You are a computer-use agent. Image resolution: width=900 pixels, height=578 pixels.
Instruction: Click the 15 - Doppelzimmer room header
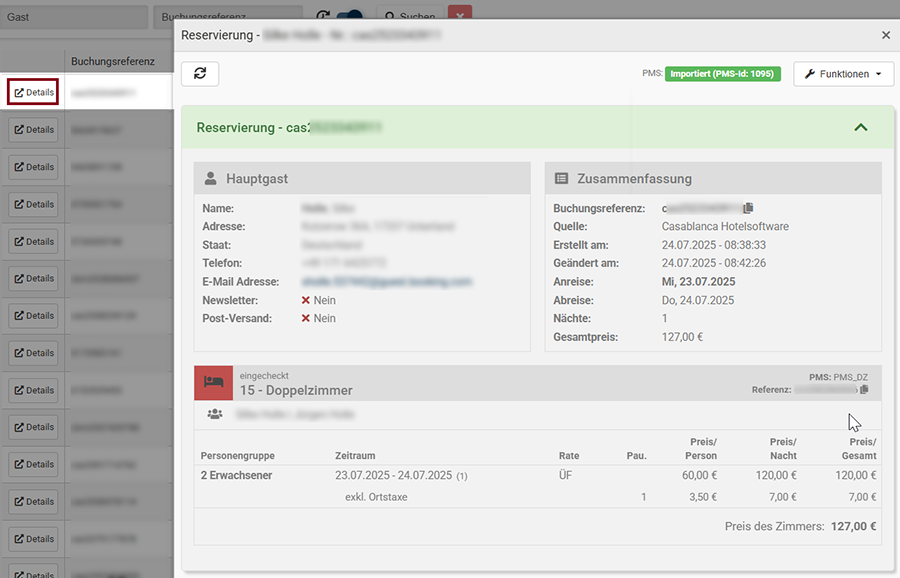(x=296, y=390)
